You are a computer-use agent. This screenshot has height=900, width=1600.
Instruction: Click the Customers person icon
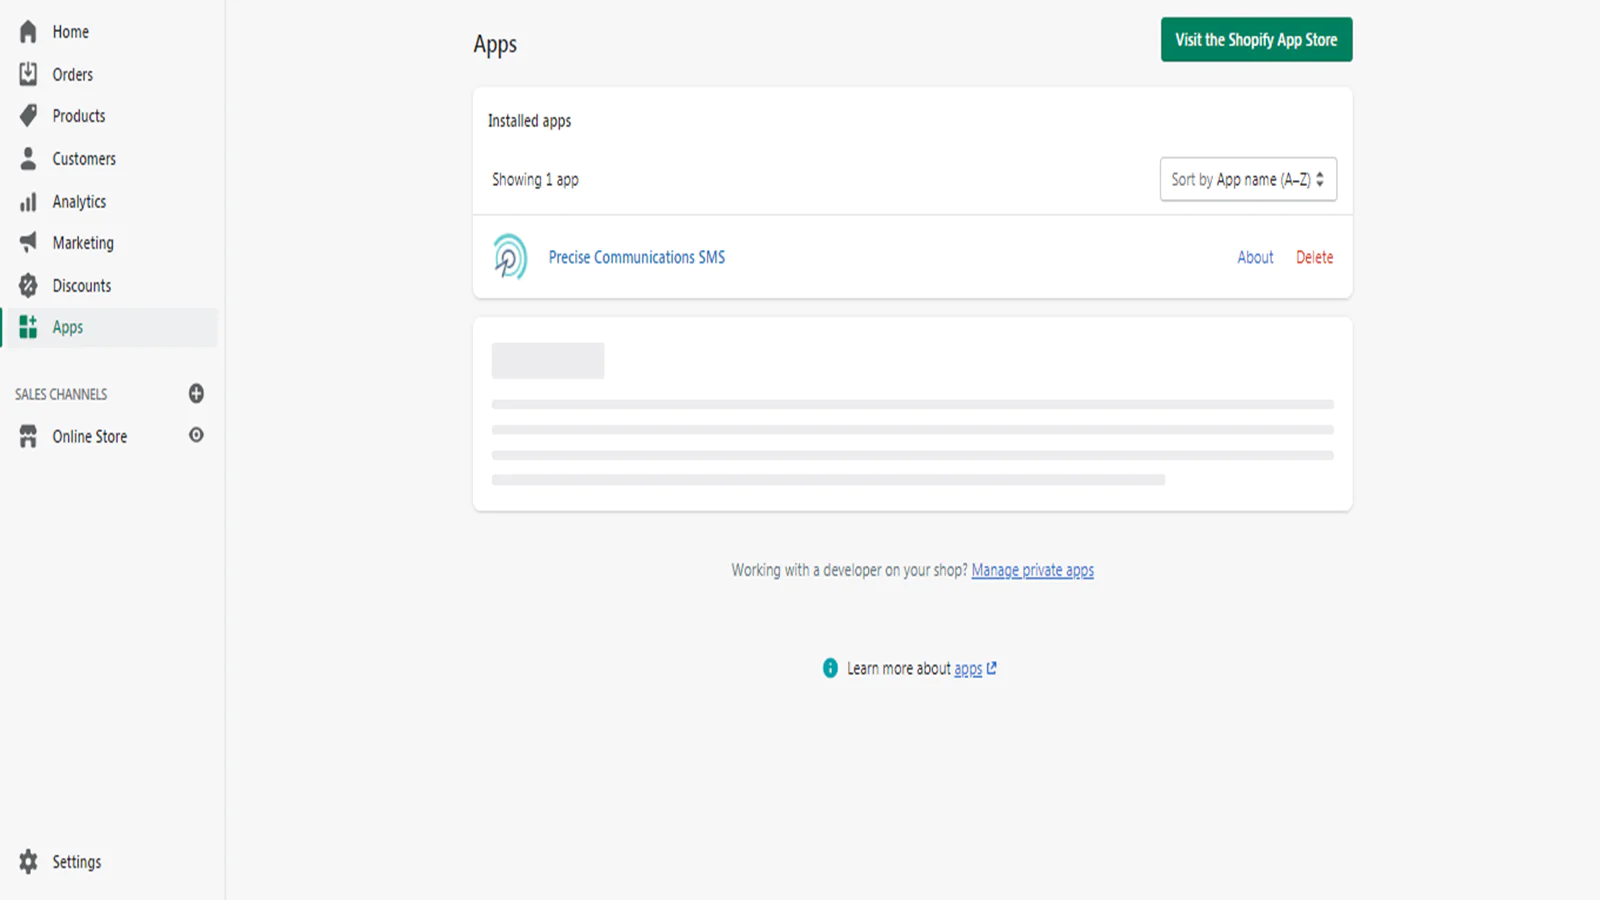coord(28,159)
